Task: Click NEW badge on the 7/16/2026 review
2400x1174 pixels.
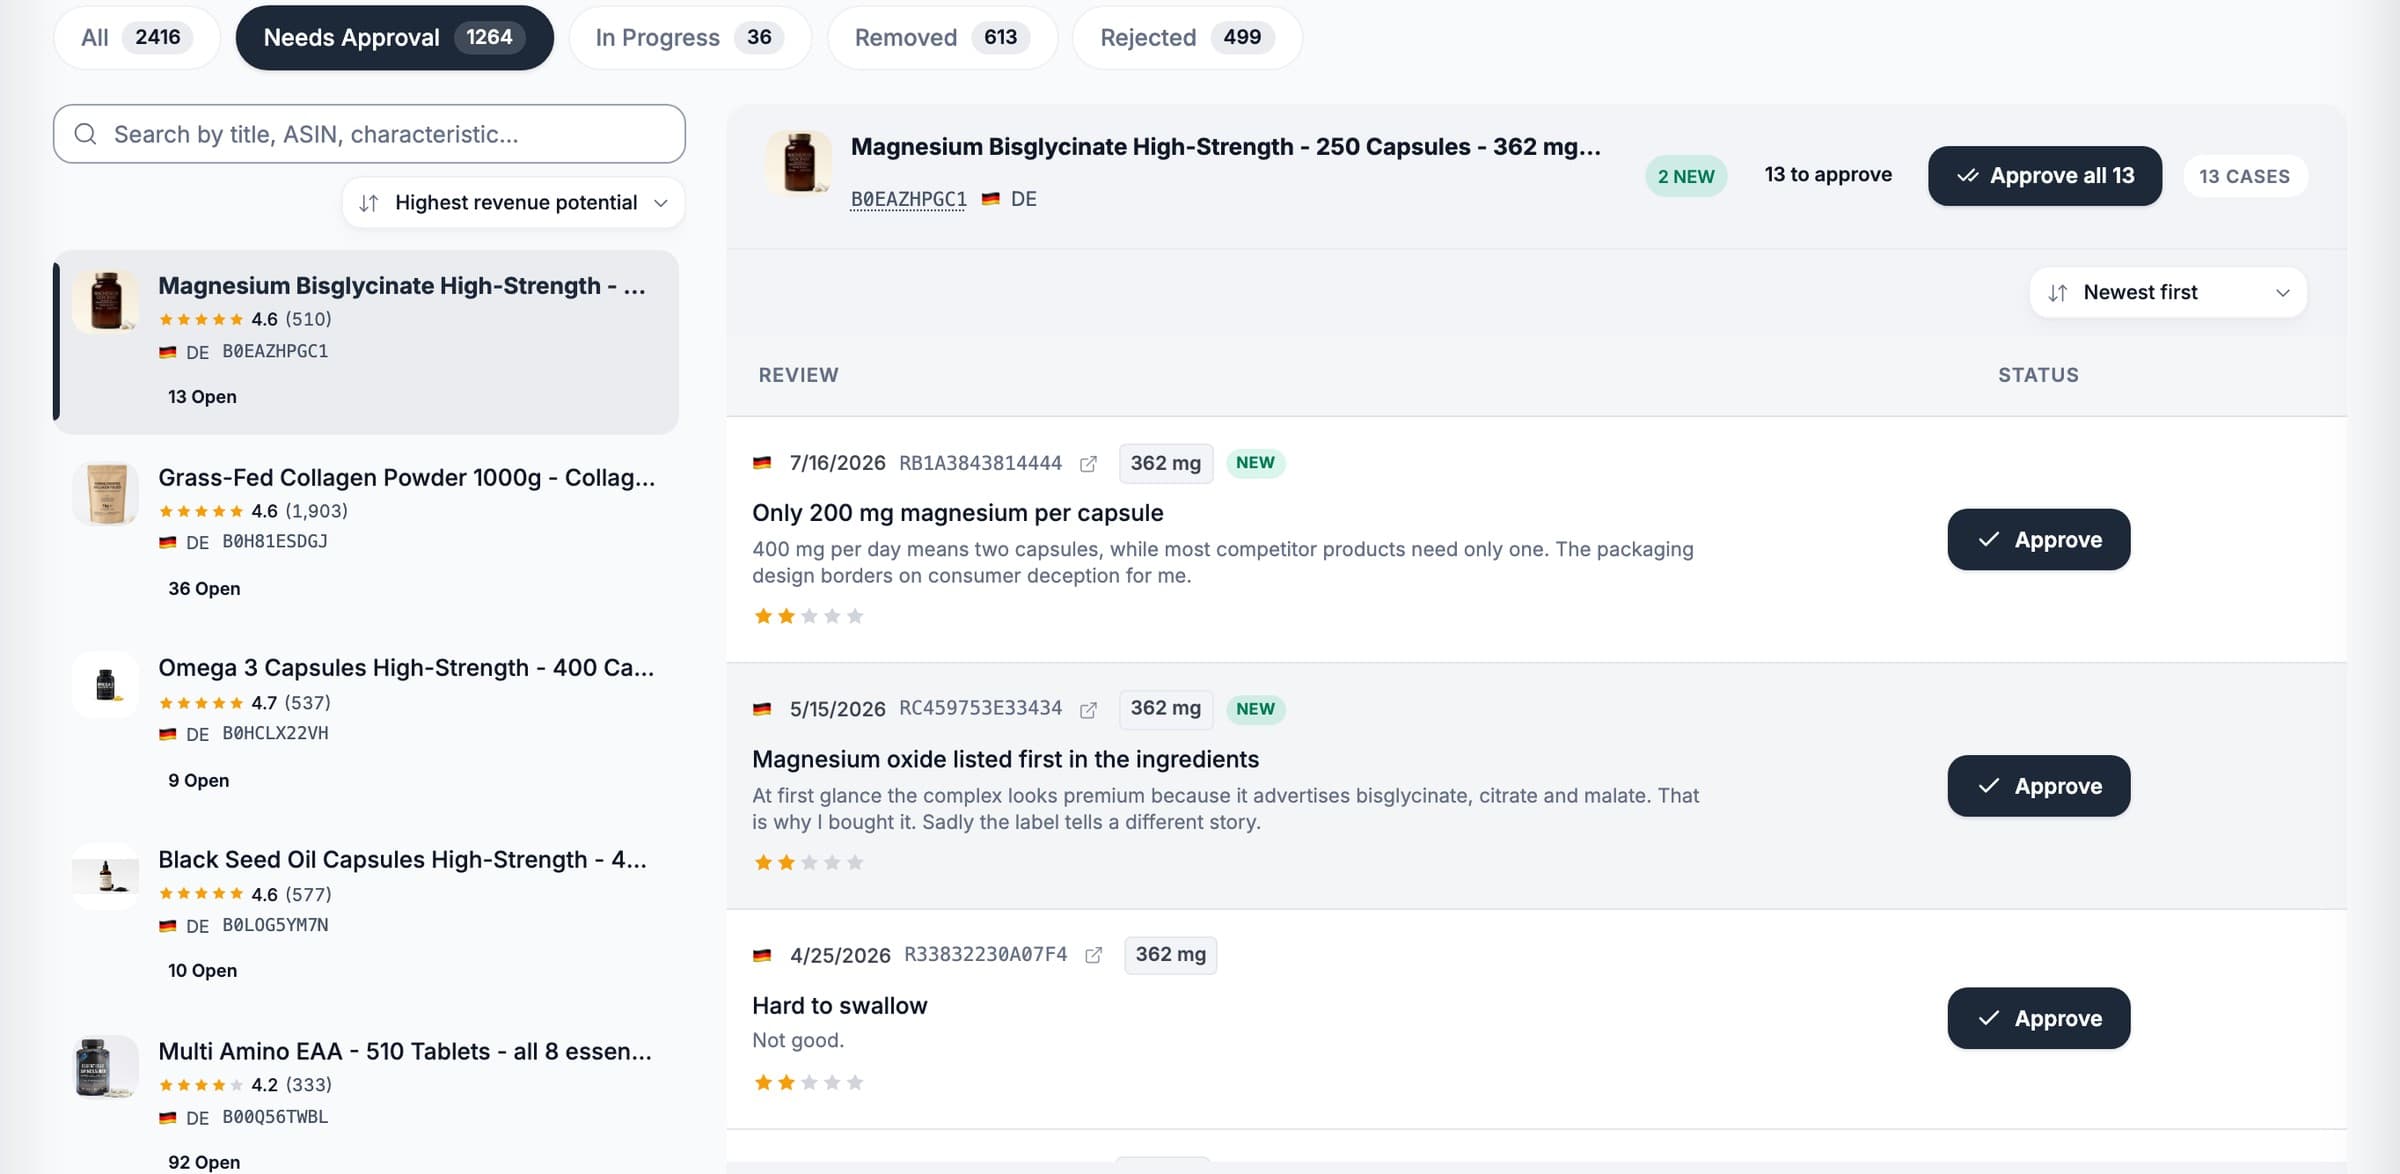Action: [x=1255, y=463]
